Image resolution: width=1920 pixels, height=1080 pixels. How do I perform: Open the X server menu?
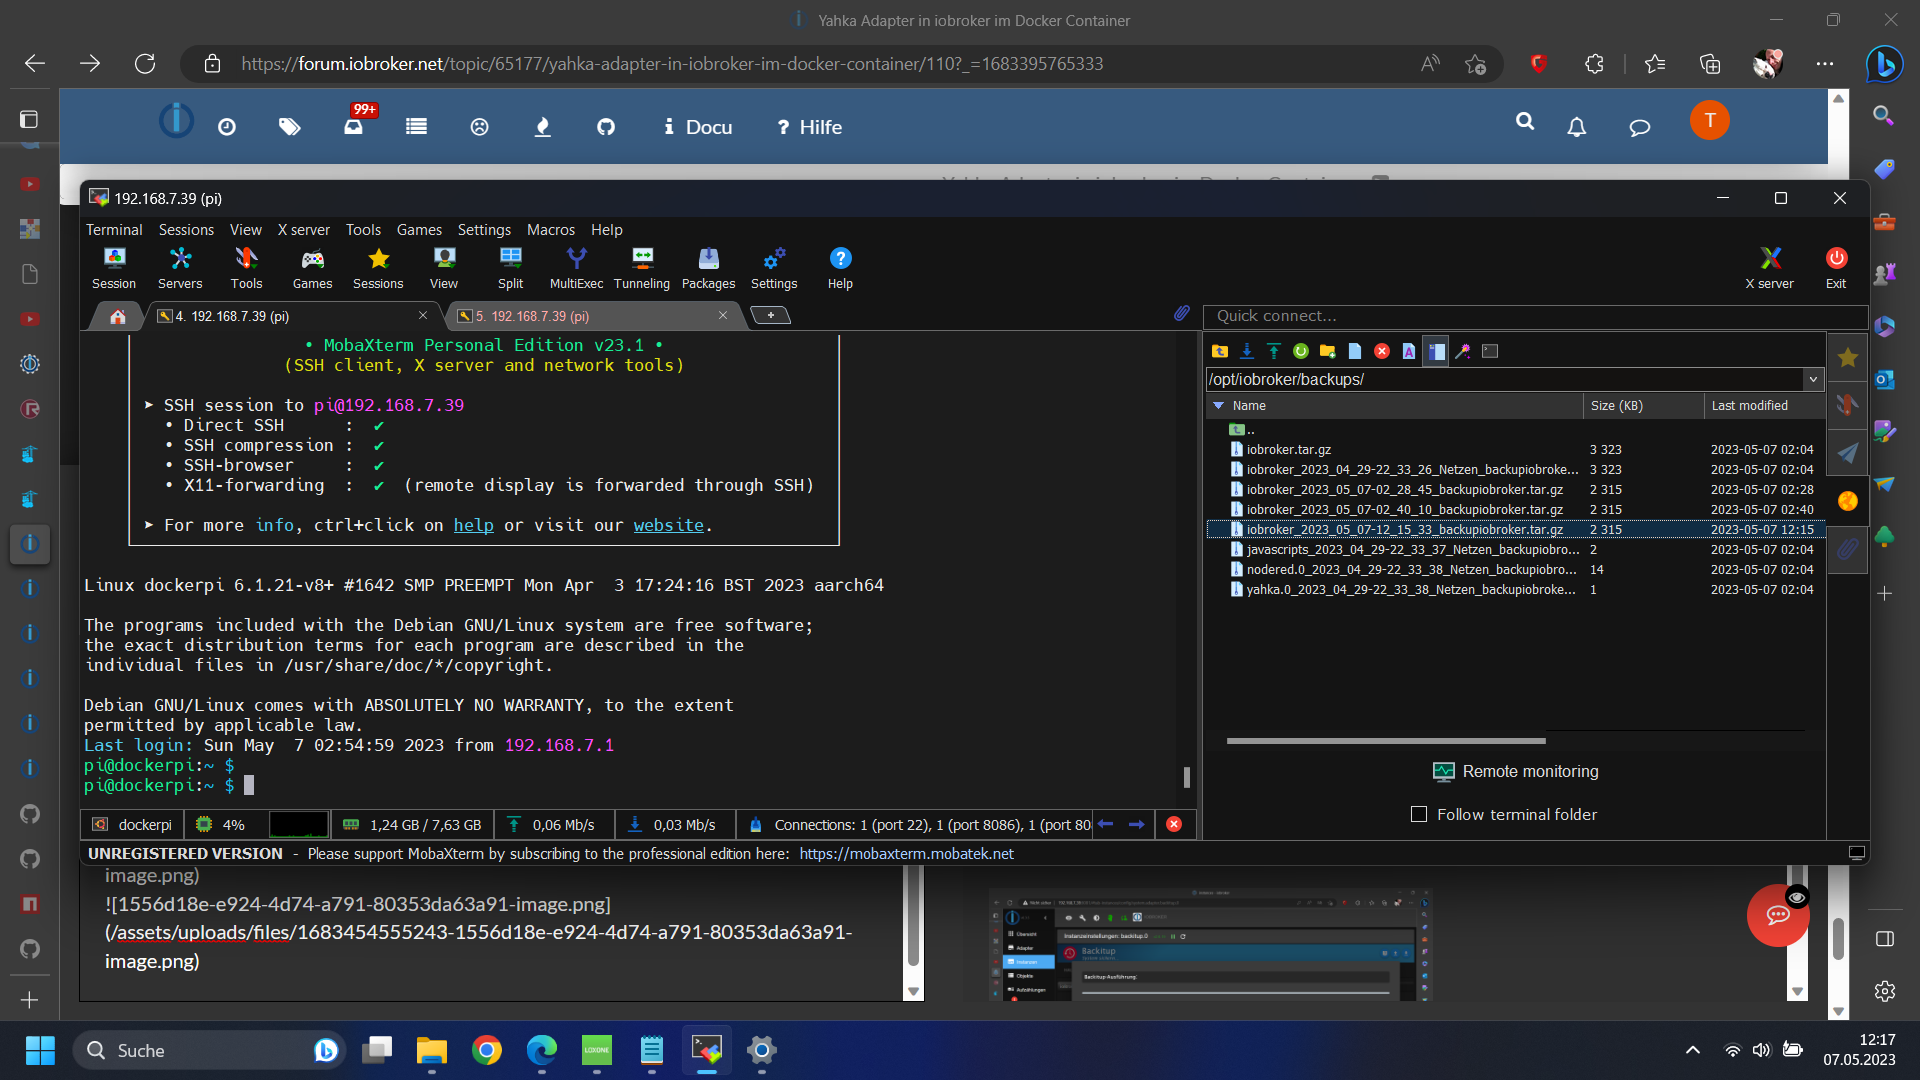(x=303, y=229)
